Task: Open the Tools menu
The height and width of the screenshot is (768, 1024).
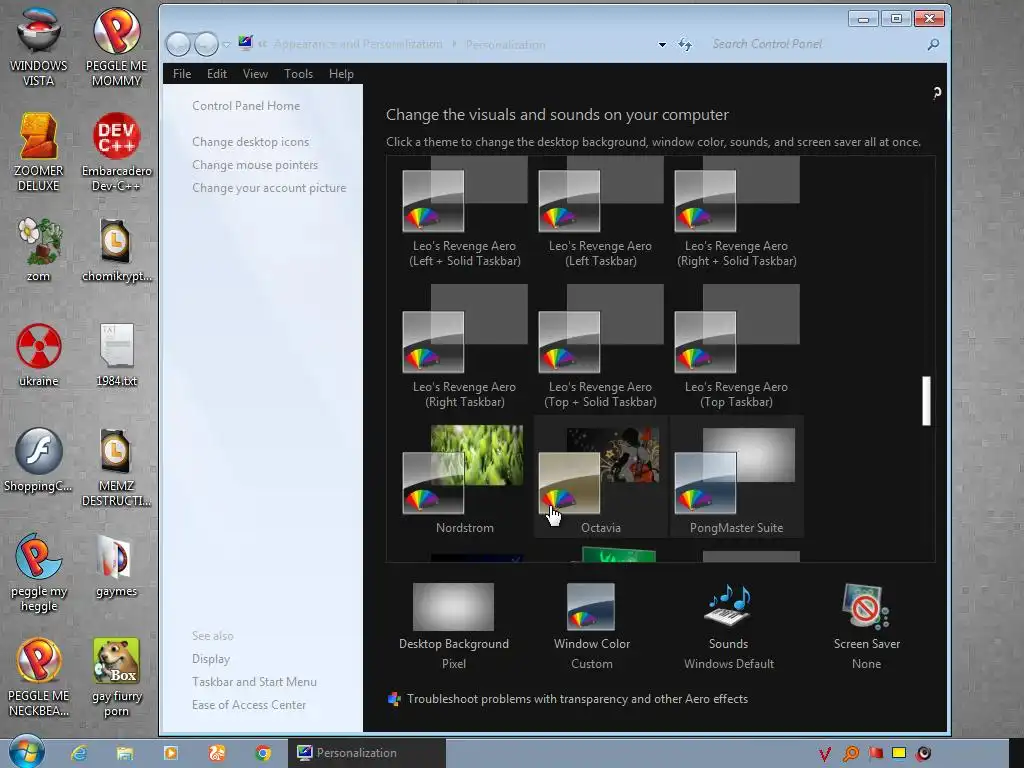Action: (x=298, y=74)
